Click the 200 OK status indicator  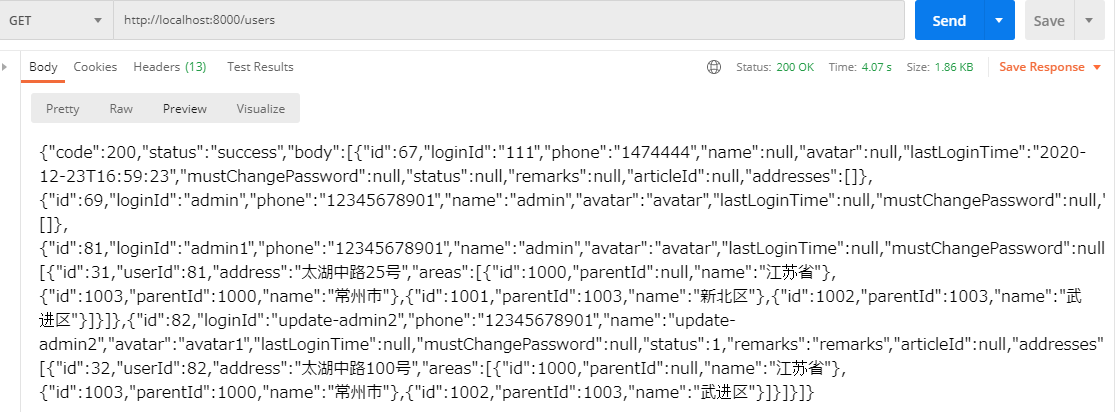tap(794, 67)
